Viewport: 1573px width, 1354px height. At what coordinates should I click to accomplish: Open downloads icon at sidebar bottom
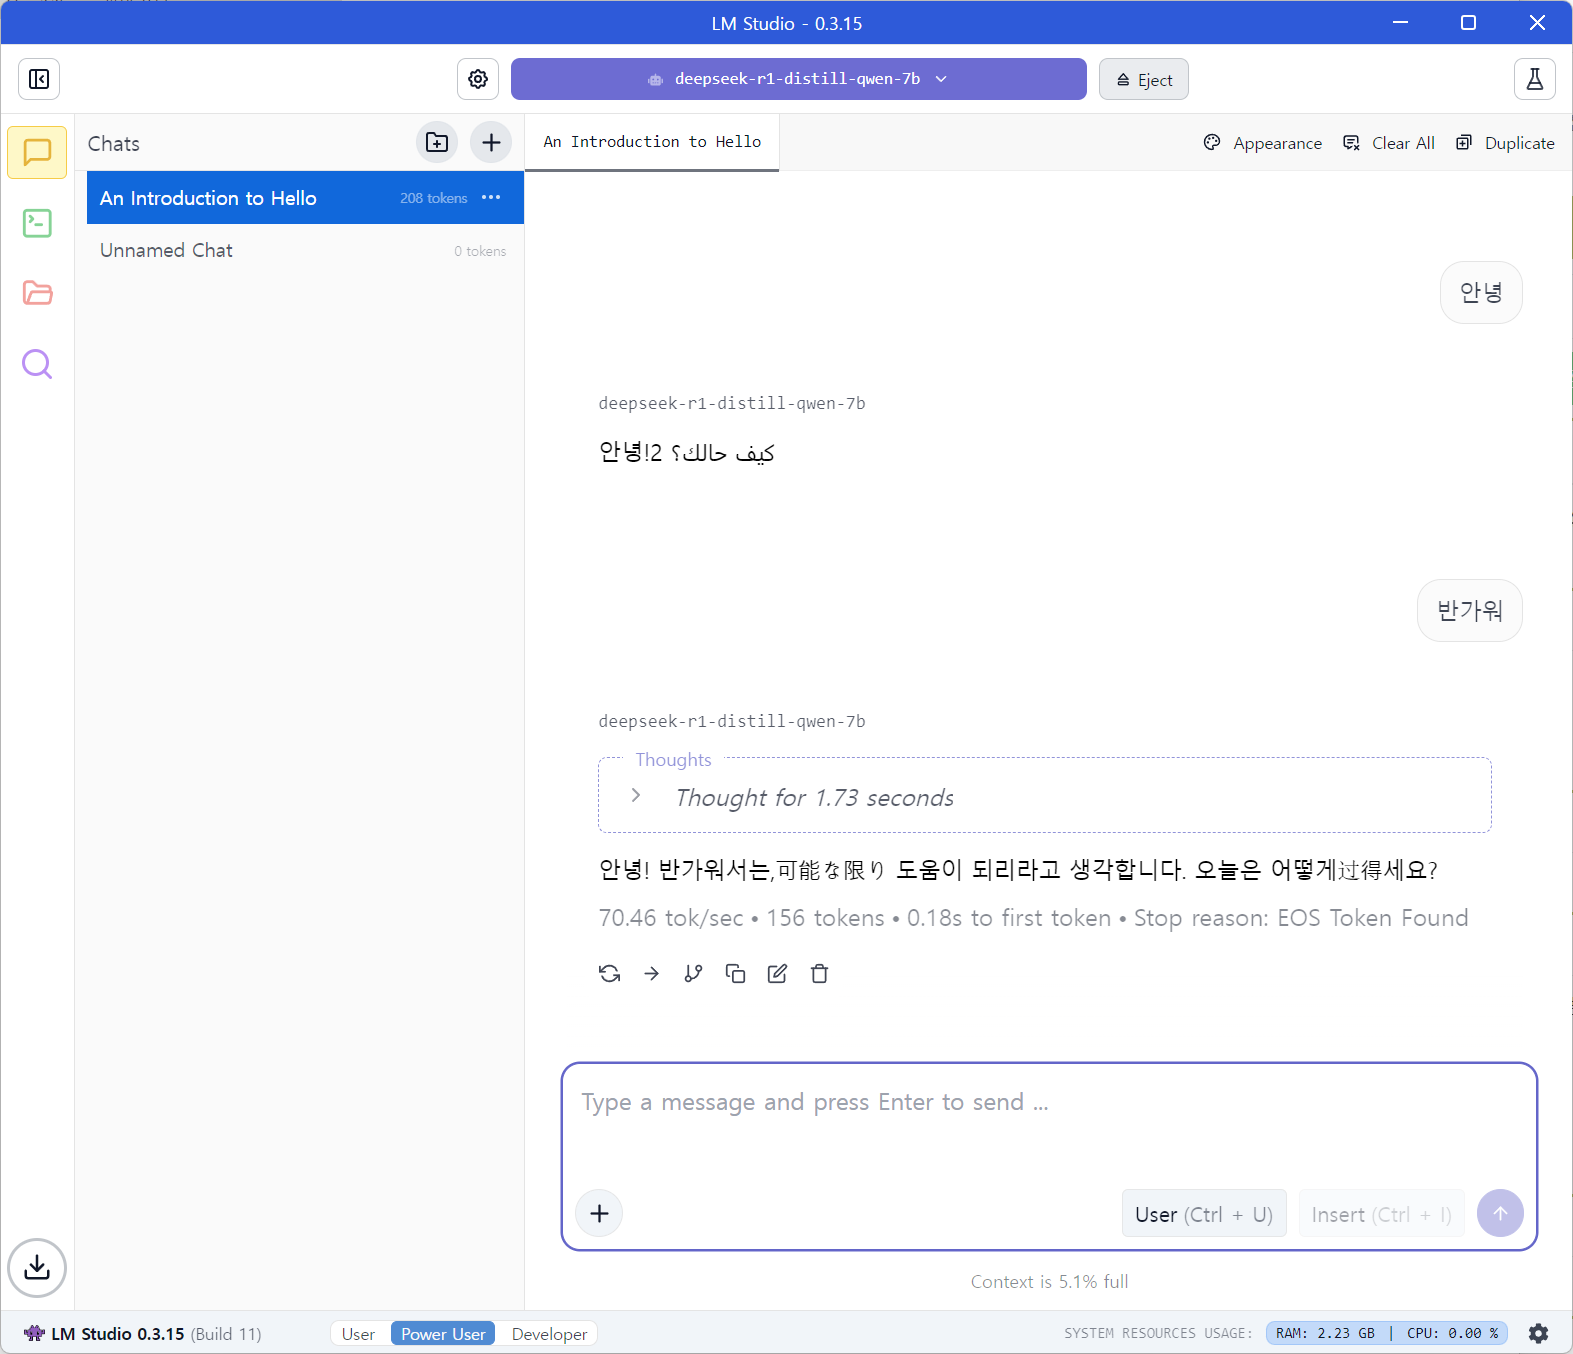tap(37, 1268)
